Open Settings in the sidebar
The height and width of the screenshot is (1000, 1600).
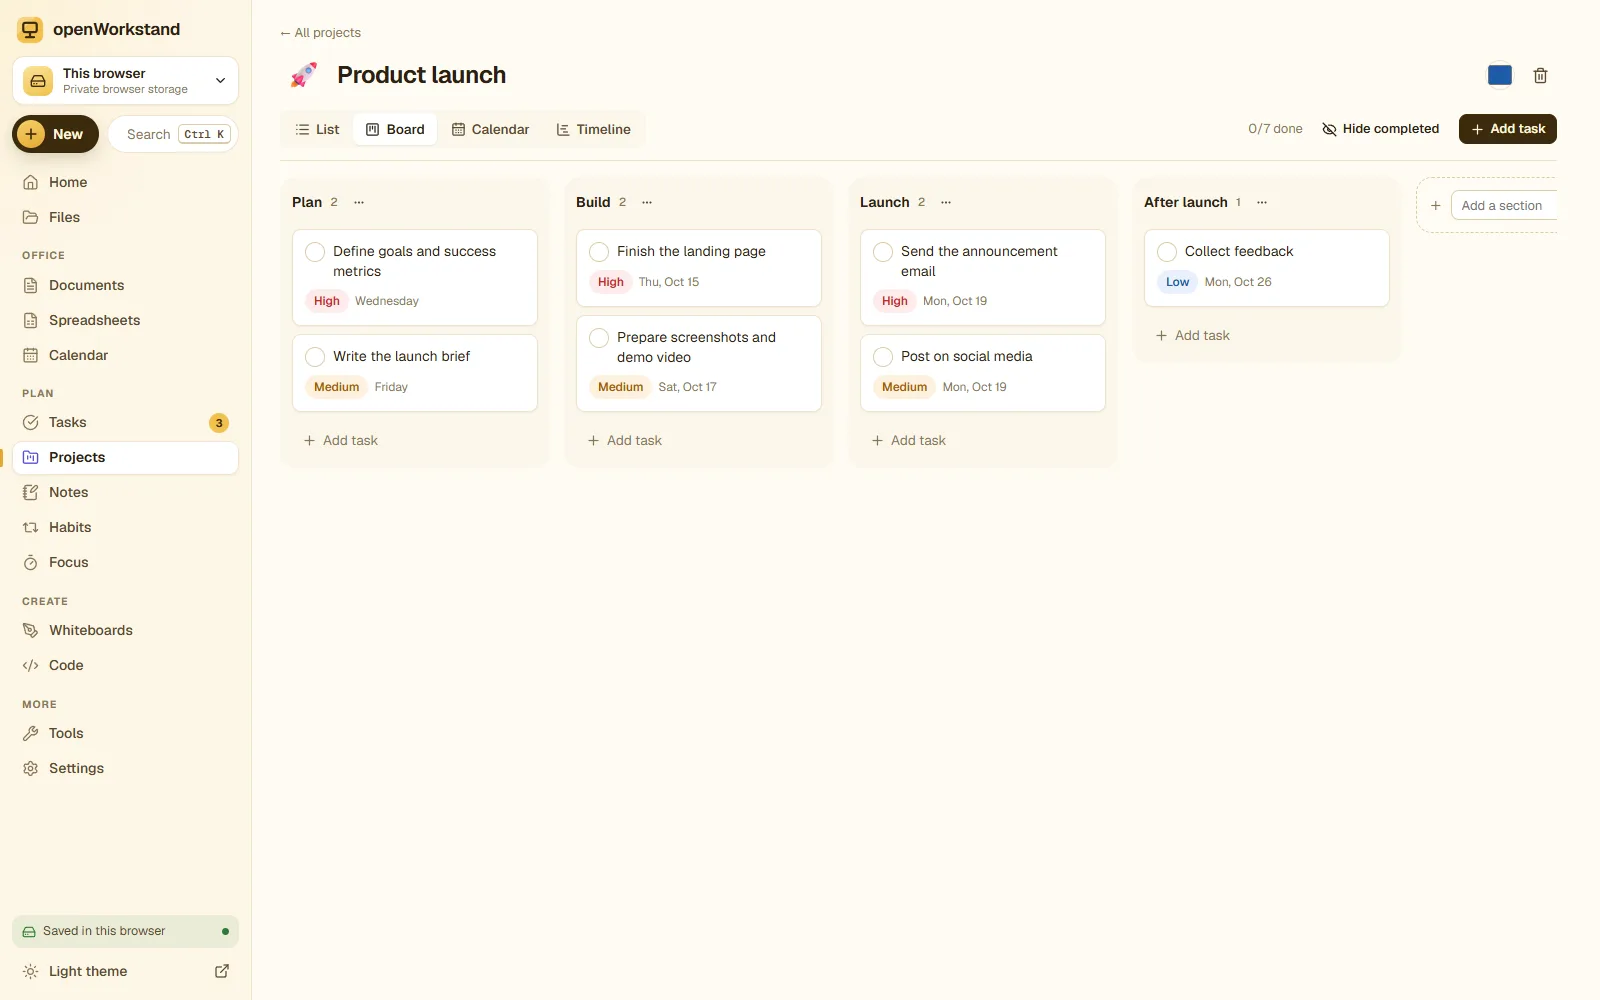(x=125, y=768)
